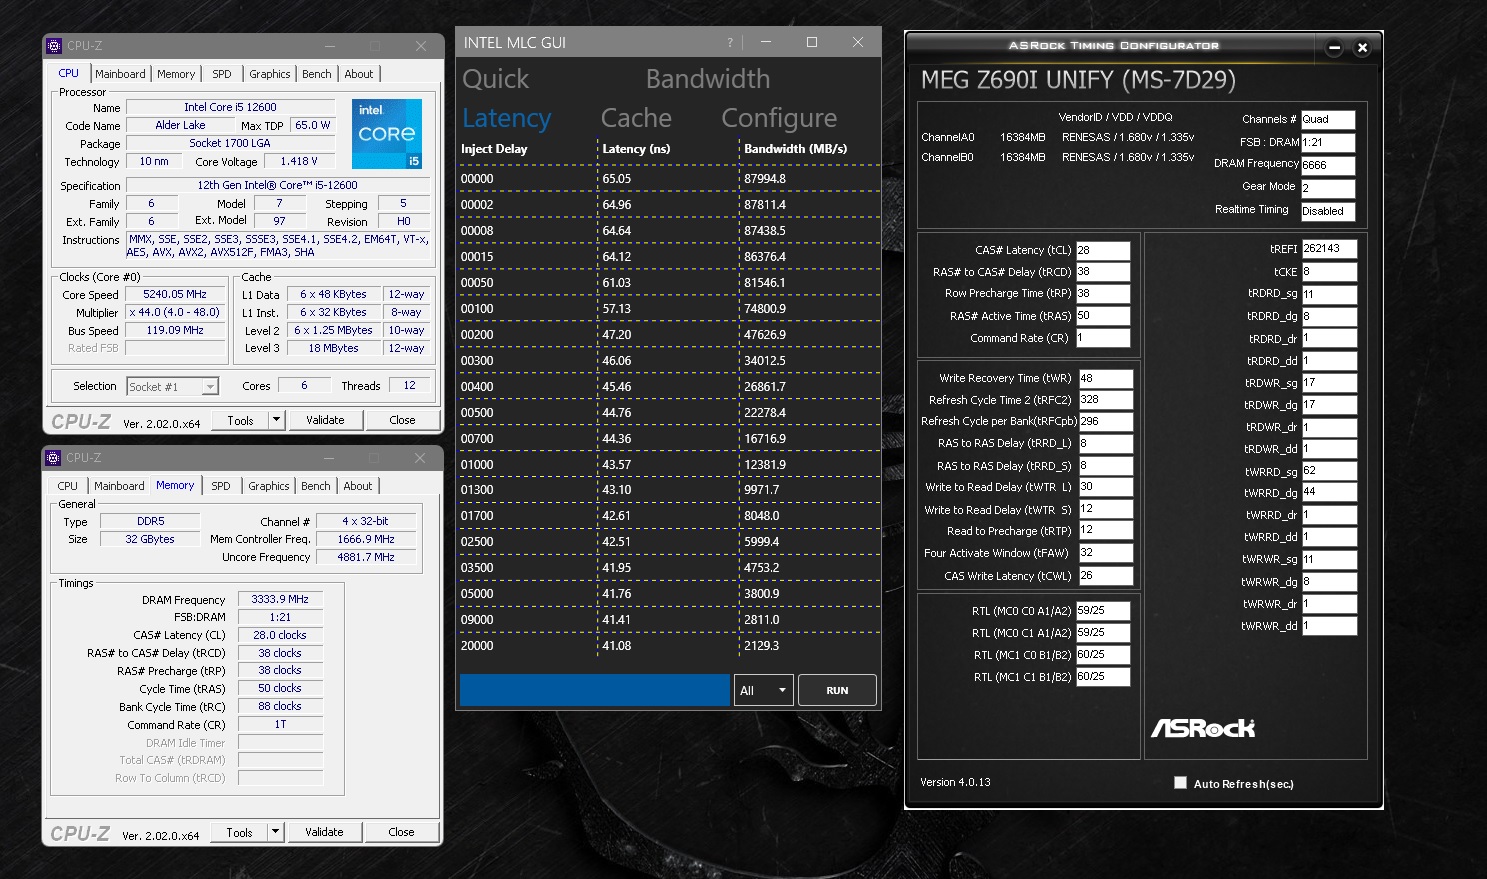Click the Core Voltage value "1.418 V"
The width and height of the screenshot is (1487, 879).
pyautogui.click(x=299, y=161)
